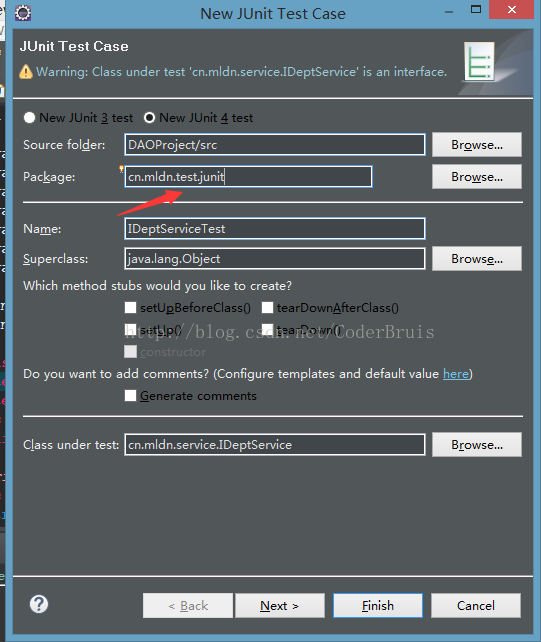Tick the Generate comments checkbox

click(x=130, y=396)
